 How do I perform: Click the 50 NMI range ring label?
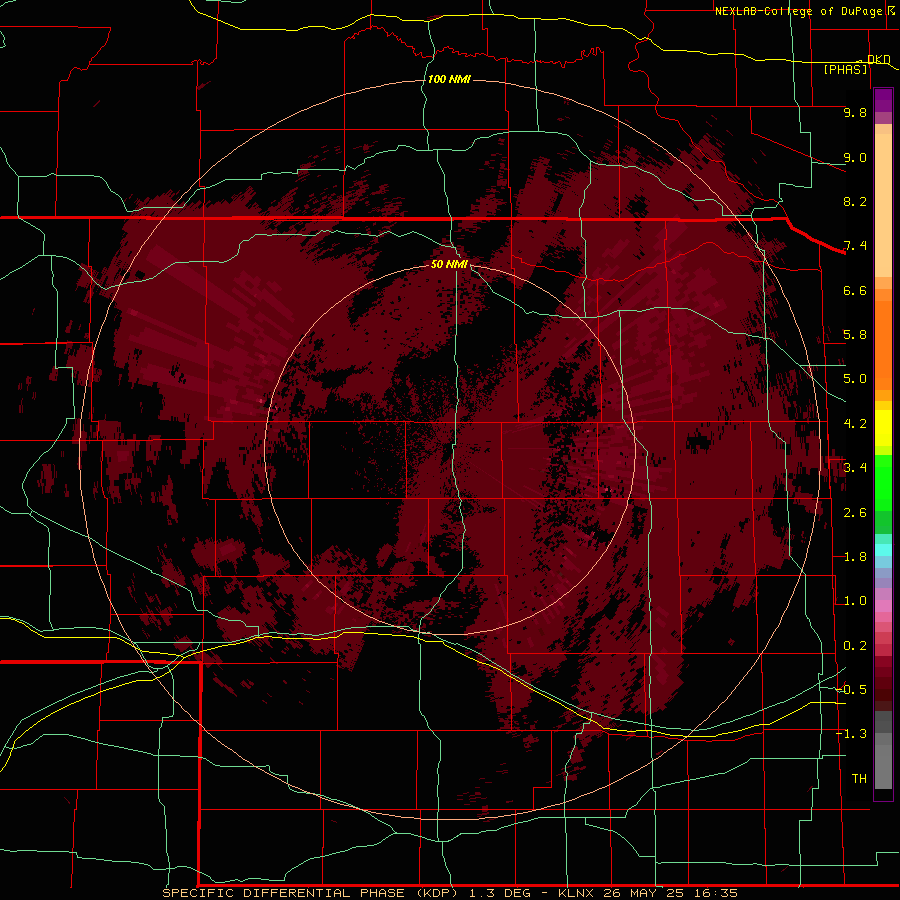(449, 264)
